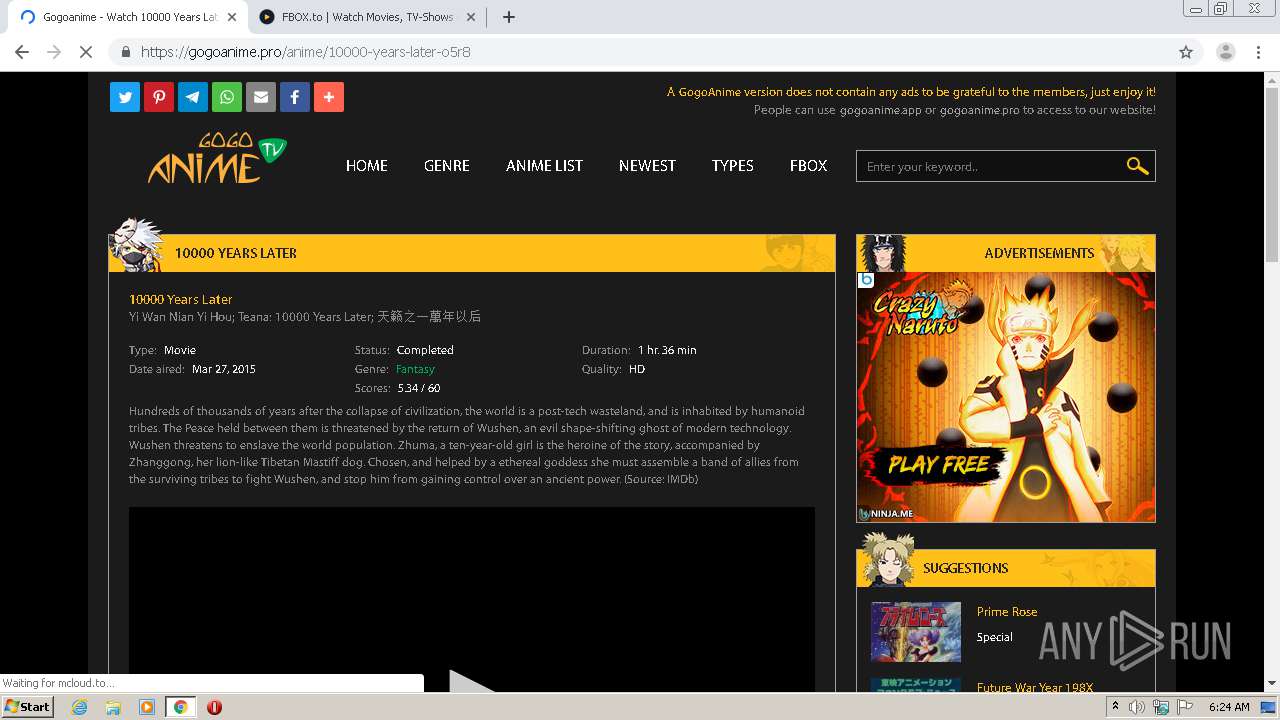The width and height of the screenshot is (1280, 720).
Task: Open volume control in system tray
Action: 1137,707
